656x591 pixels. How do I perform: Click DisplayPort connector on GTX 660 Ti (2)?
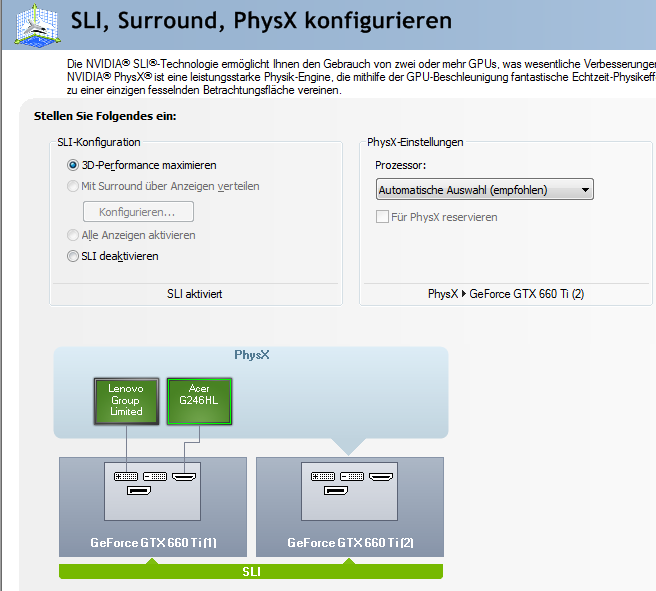[336, 490]
